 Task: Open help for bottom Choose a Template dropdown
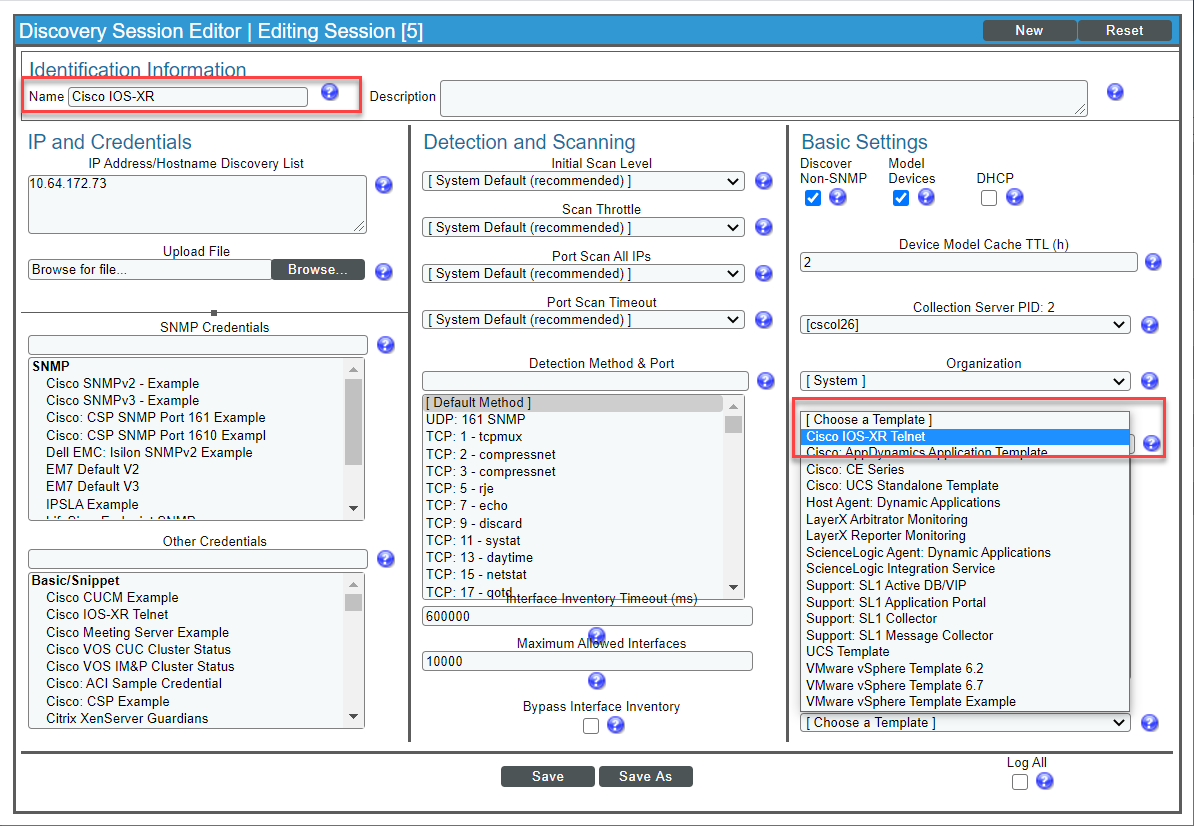1150,723
